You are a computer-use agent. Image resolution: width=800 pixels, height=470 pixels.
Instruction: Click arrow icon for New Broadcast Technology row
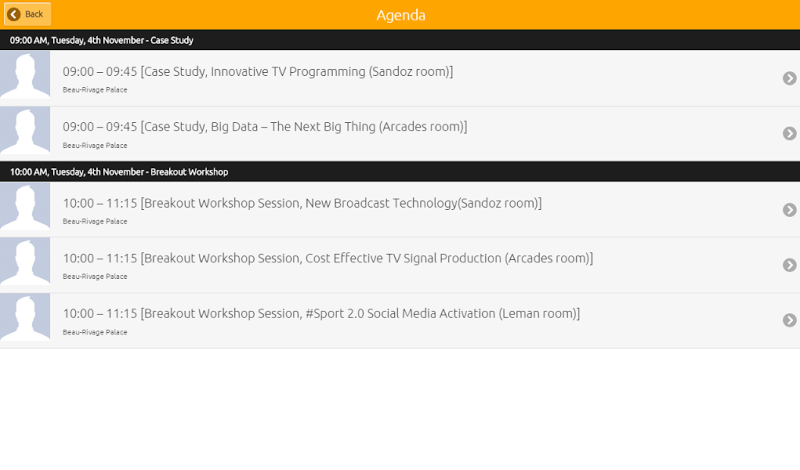[x=789, y=209]
